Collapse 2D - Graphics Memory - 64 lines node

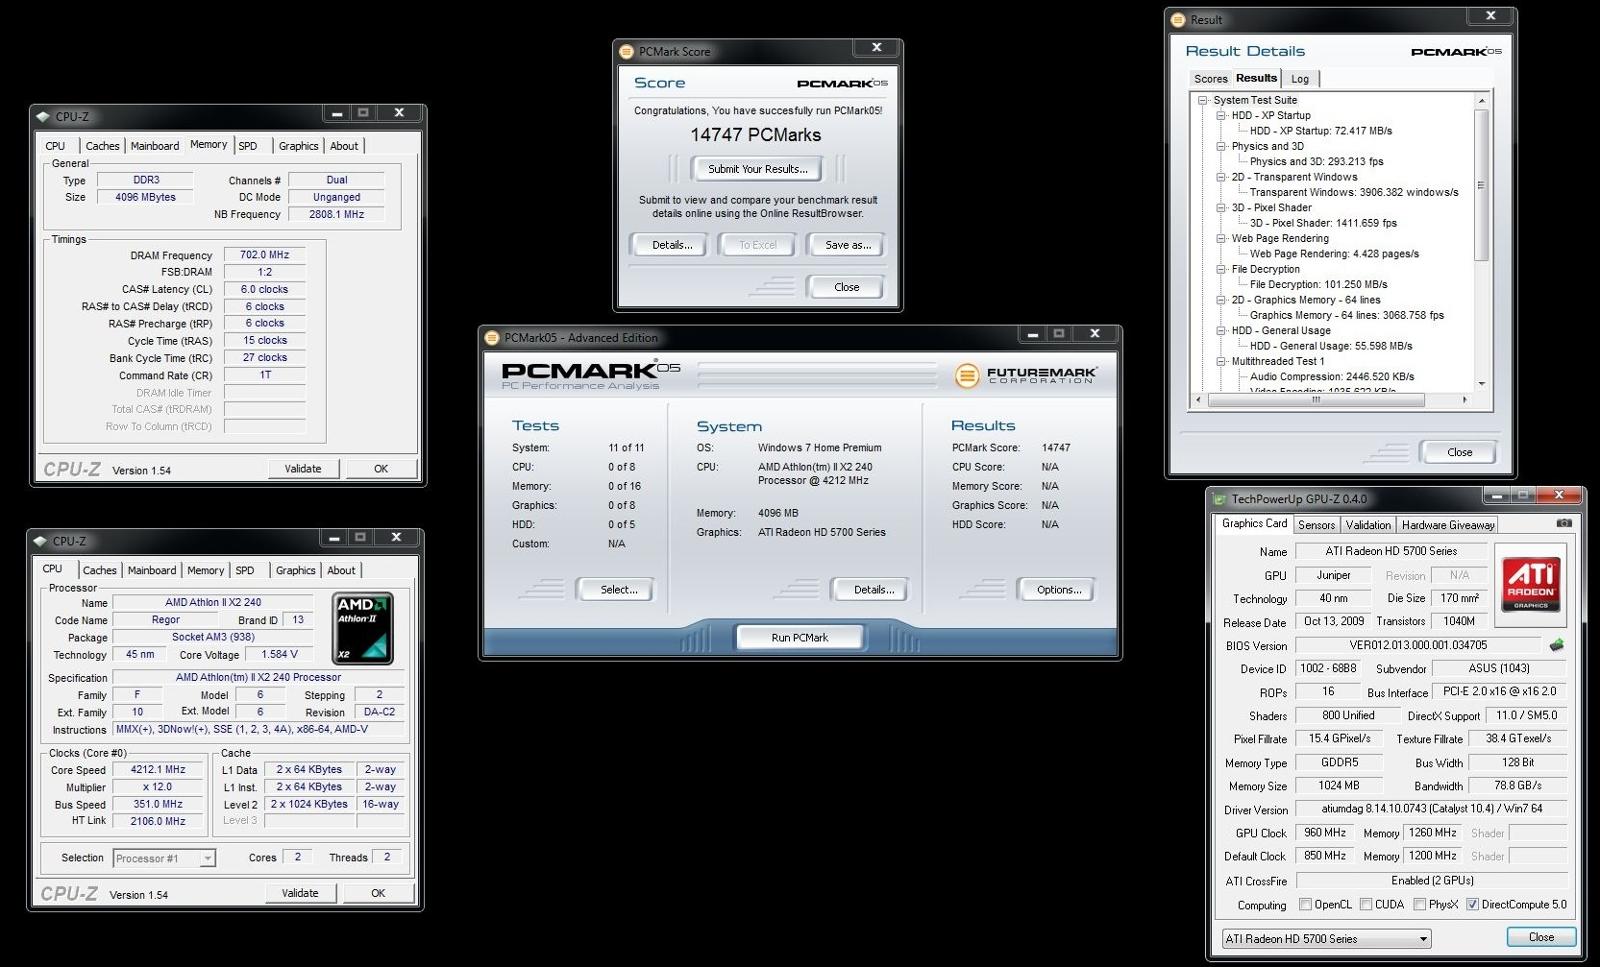[x=1221, y=300]
